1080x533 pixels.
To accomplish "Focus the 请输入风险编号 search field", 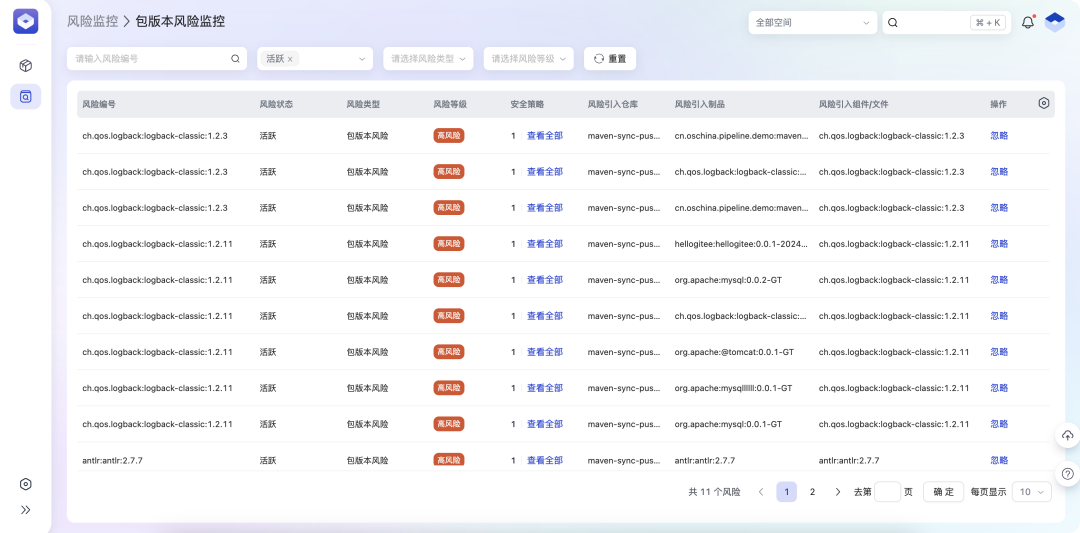I will [150, 59].
